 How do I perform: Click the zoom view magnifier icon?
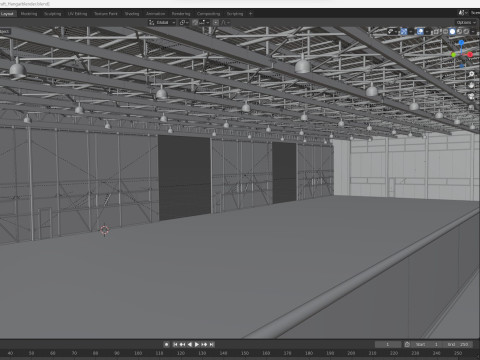coord(471,74)
